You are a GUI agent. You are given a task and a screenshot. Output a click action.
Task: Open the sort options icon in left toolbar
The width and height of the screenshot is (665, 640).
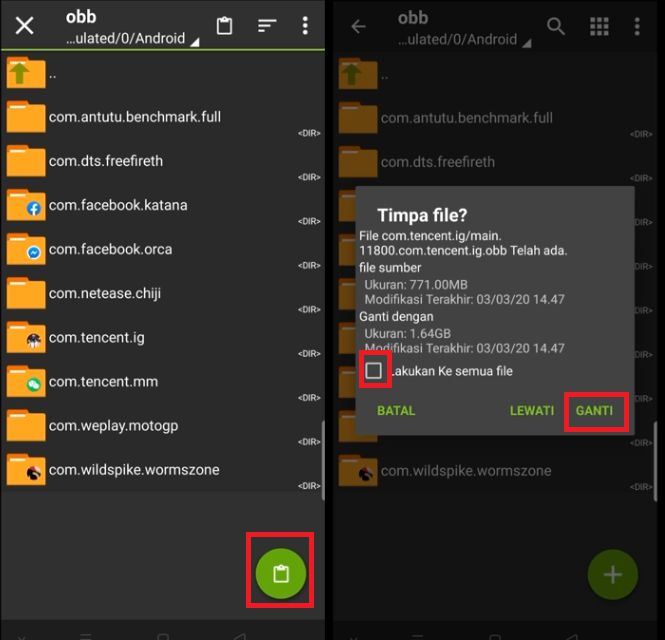click(267, 26)
